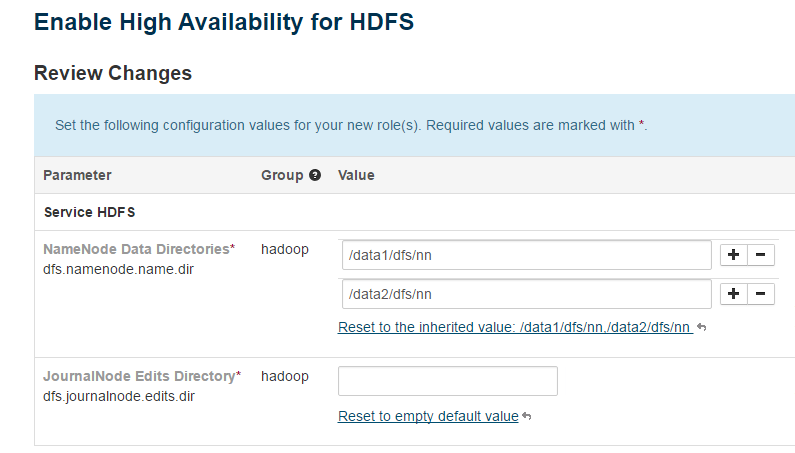Remove the /data1/dfs/nn directory with minus
The width and height of the screenshot is (795, 453).
761,255
